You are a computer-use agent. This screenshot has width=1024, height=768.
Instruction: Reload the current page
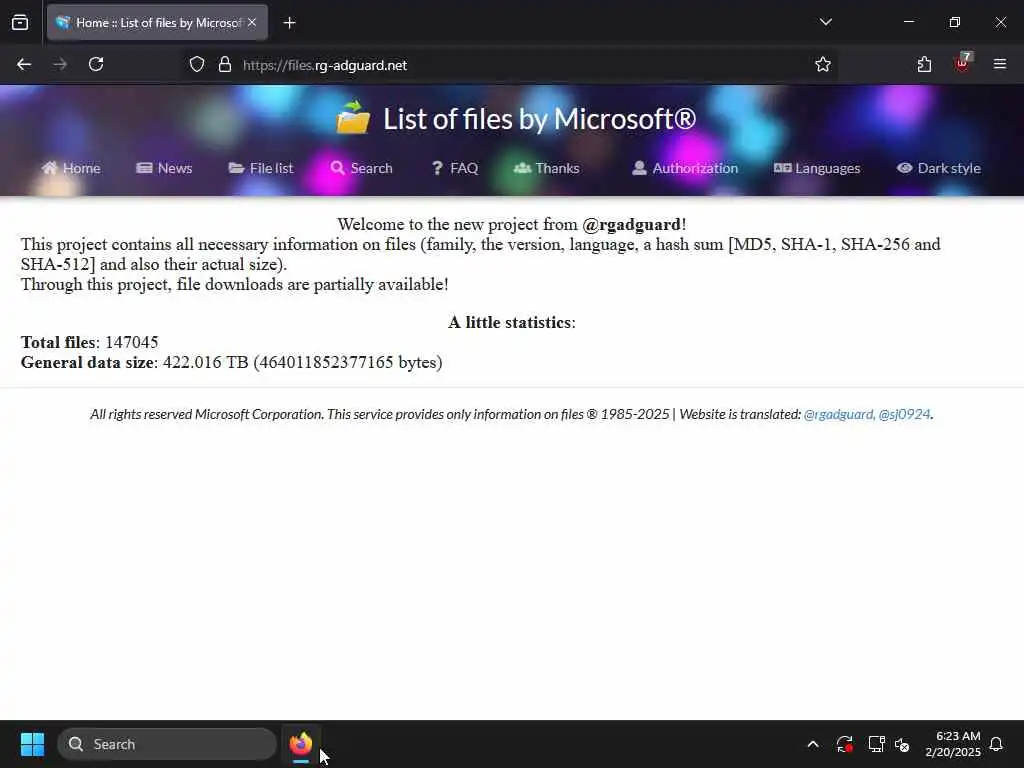point(96,64)
